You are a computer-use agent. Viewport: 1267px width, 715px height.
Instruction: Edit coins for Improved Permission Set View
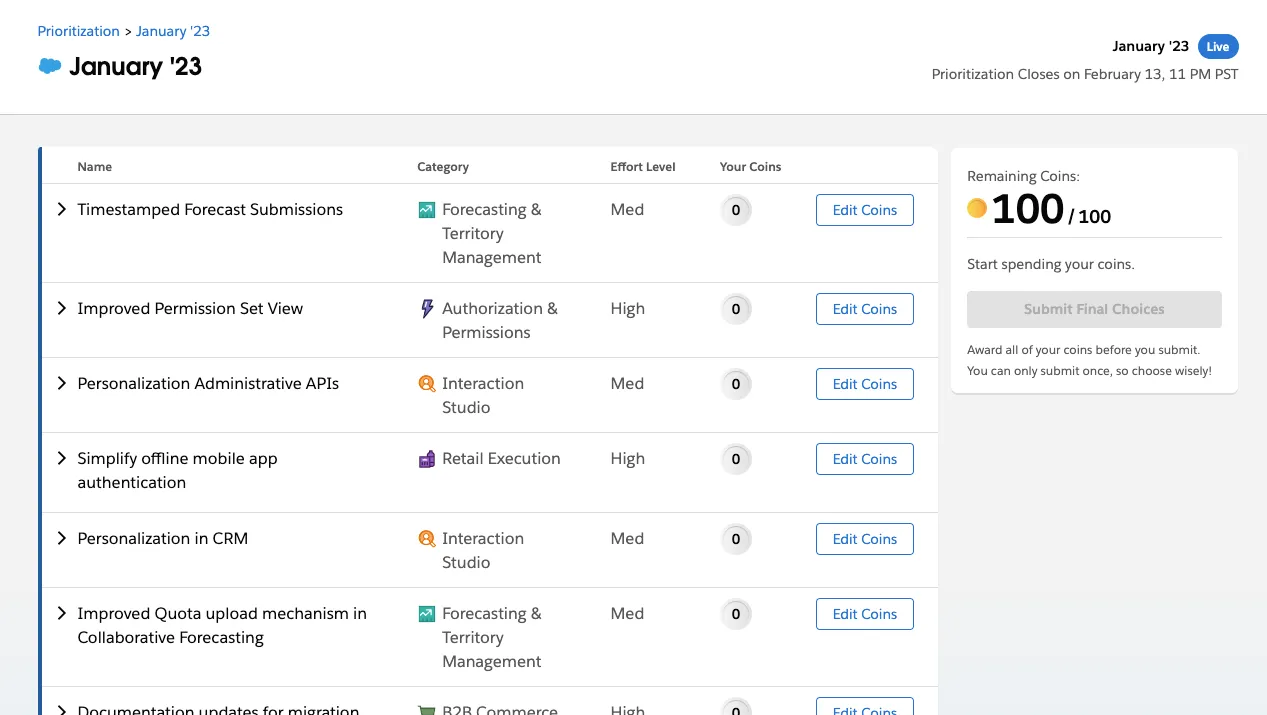click(865, 309)
